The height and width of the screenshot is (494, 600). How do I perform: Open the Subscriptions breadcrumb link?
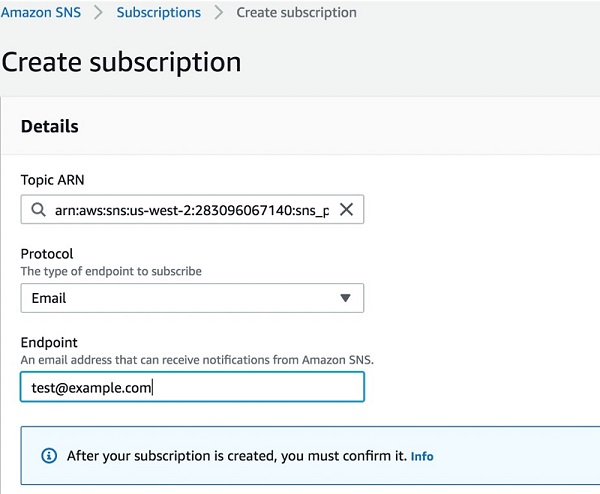click(x=158, y=12)
